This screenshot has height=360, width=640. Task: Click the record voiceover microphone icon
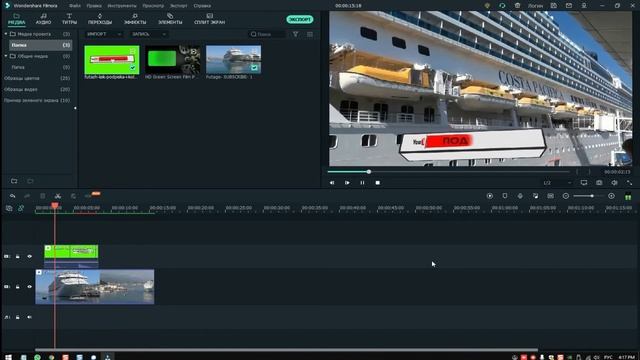pyautogui.click(x=520, y=196)
